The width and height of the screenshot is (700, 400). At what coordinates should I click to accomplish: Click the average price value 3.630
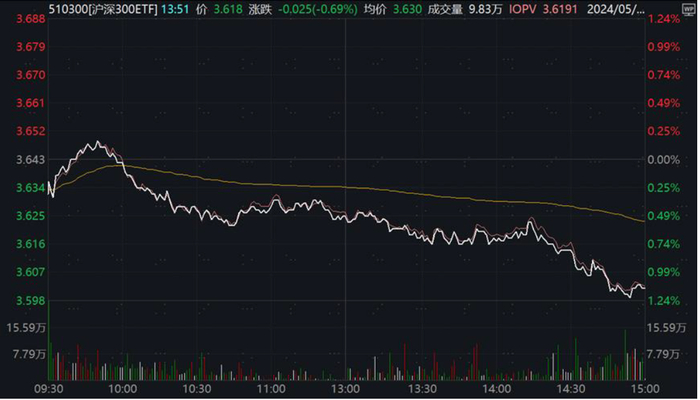pos(407,9)
